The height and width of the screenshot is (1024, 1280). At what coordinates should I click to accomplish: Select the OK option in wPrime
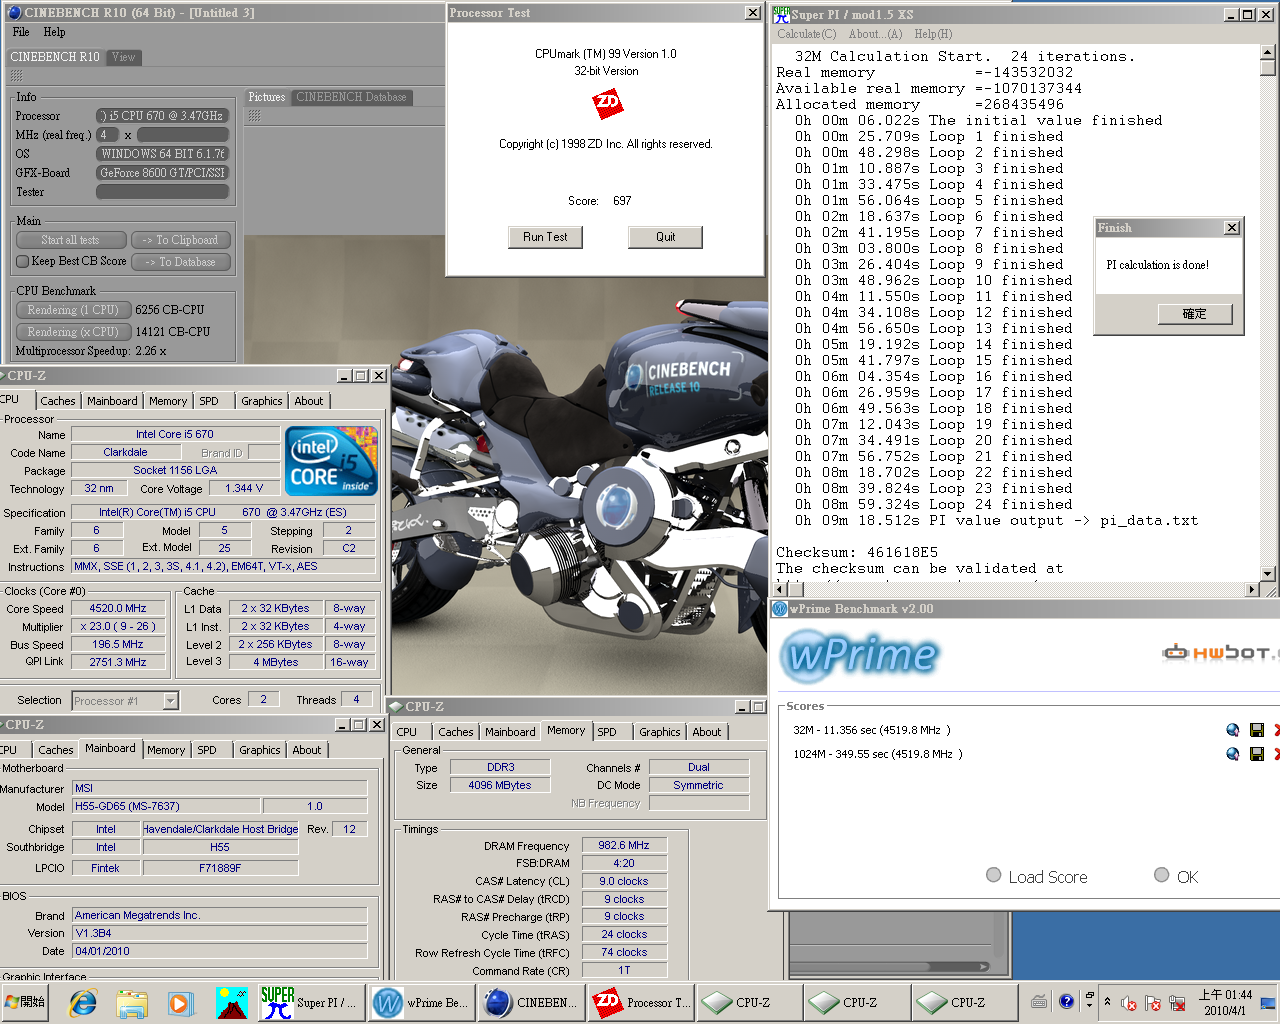click(x=1161, y=875)
